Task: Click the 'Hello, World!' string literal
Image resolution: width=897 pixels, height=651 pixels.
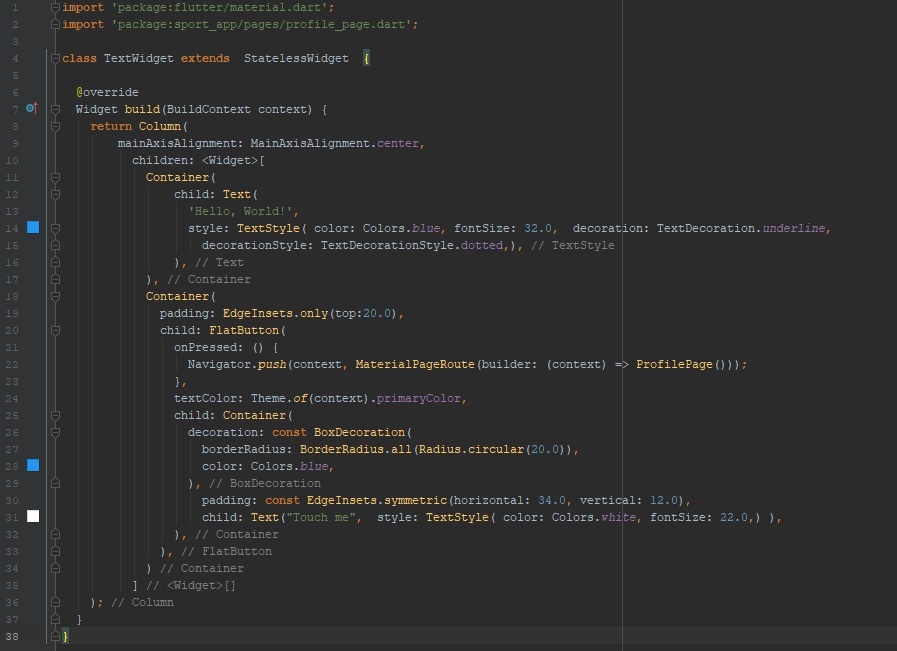Action: (x=241, y=211)
